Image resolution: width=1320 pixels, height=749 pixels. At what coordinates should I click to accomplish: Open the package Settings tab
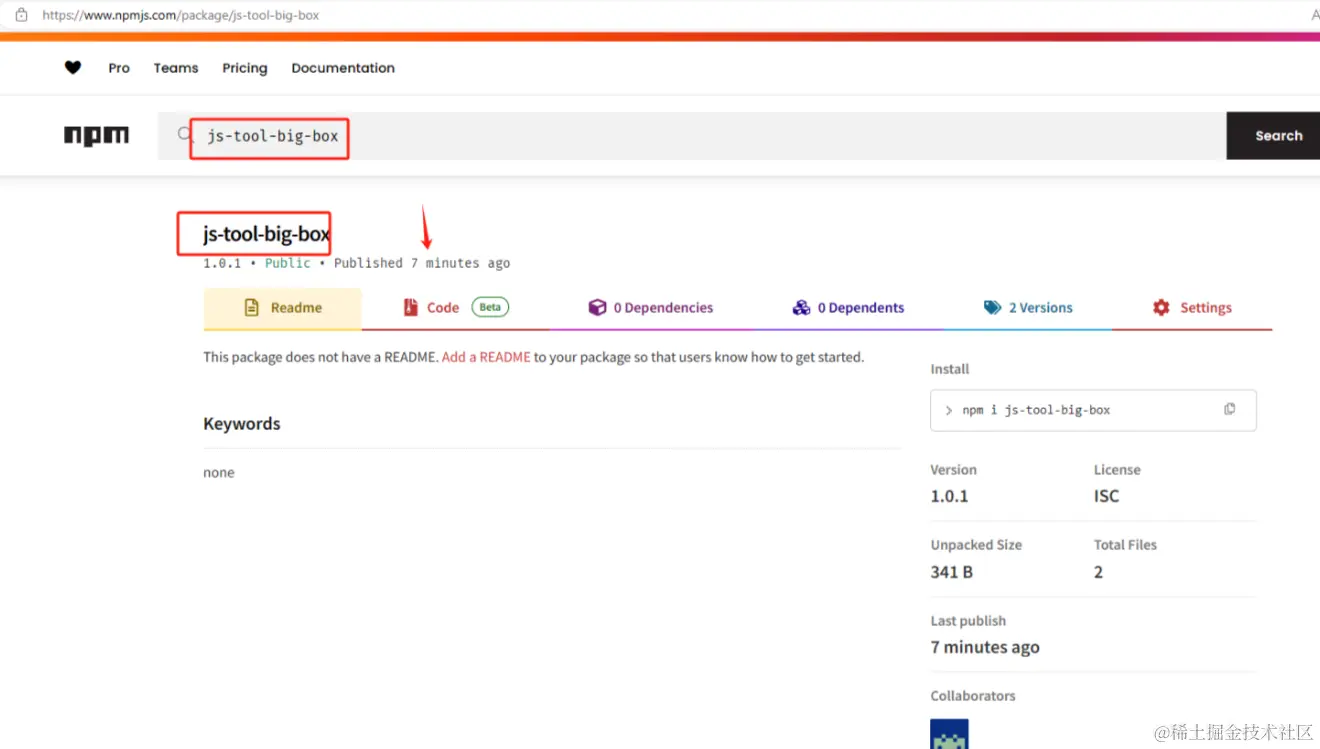click(x=1192, y=308)
